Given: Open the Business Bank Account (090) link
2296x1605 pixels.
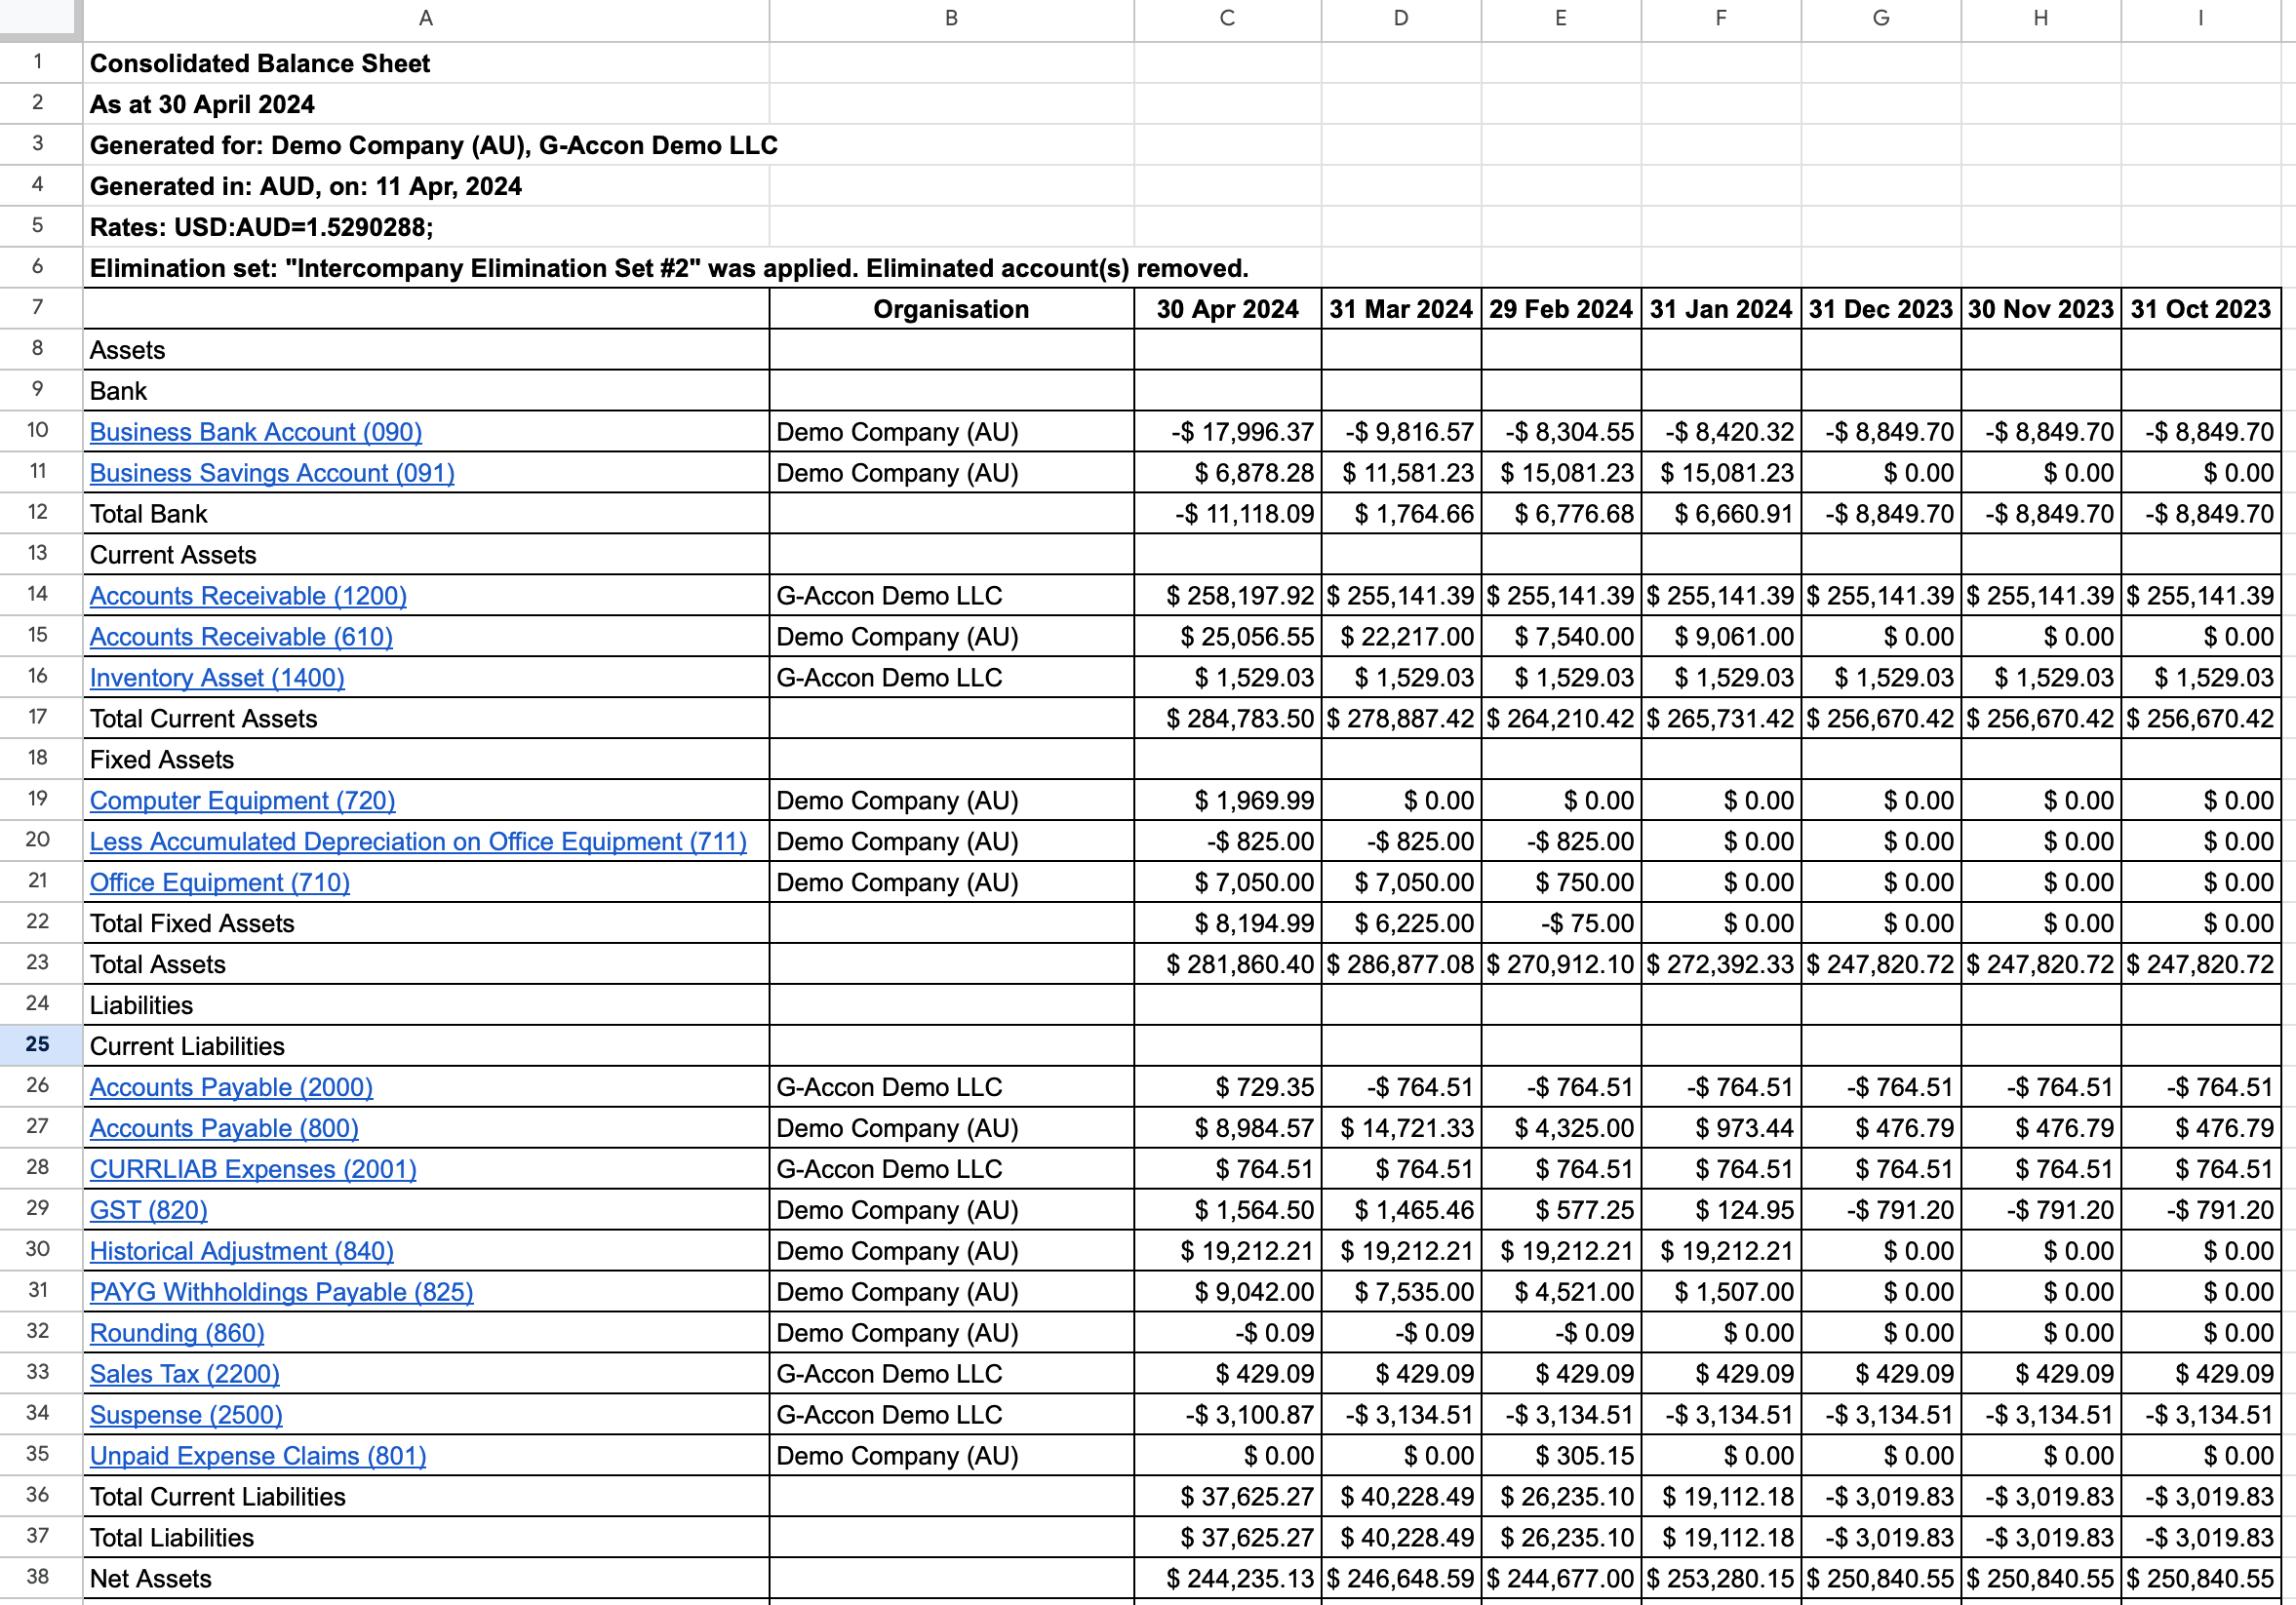Looking at the screenshot, I should [256, 432].
